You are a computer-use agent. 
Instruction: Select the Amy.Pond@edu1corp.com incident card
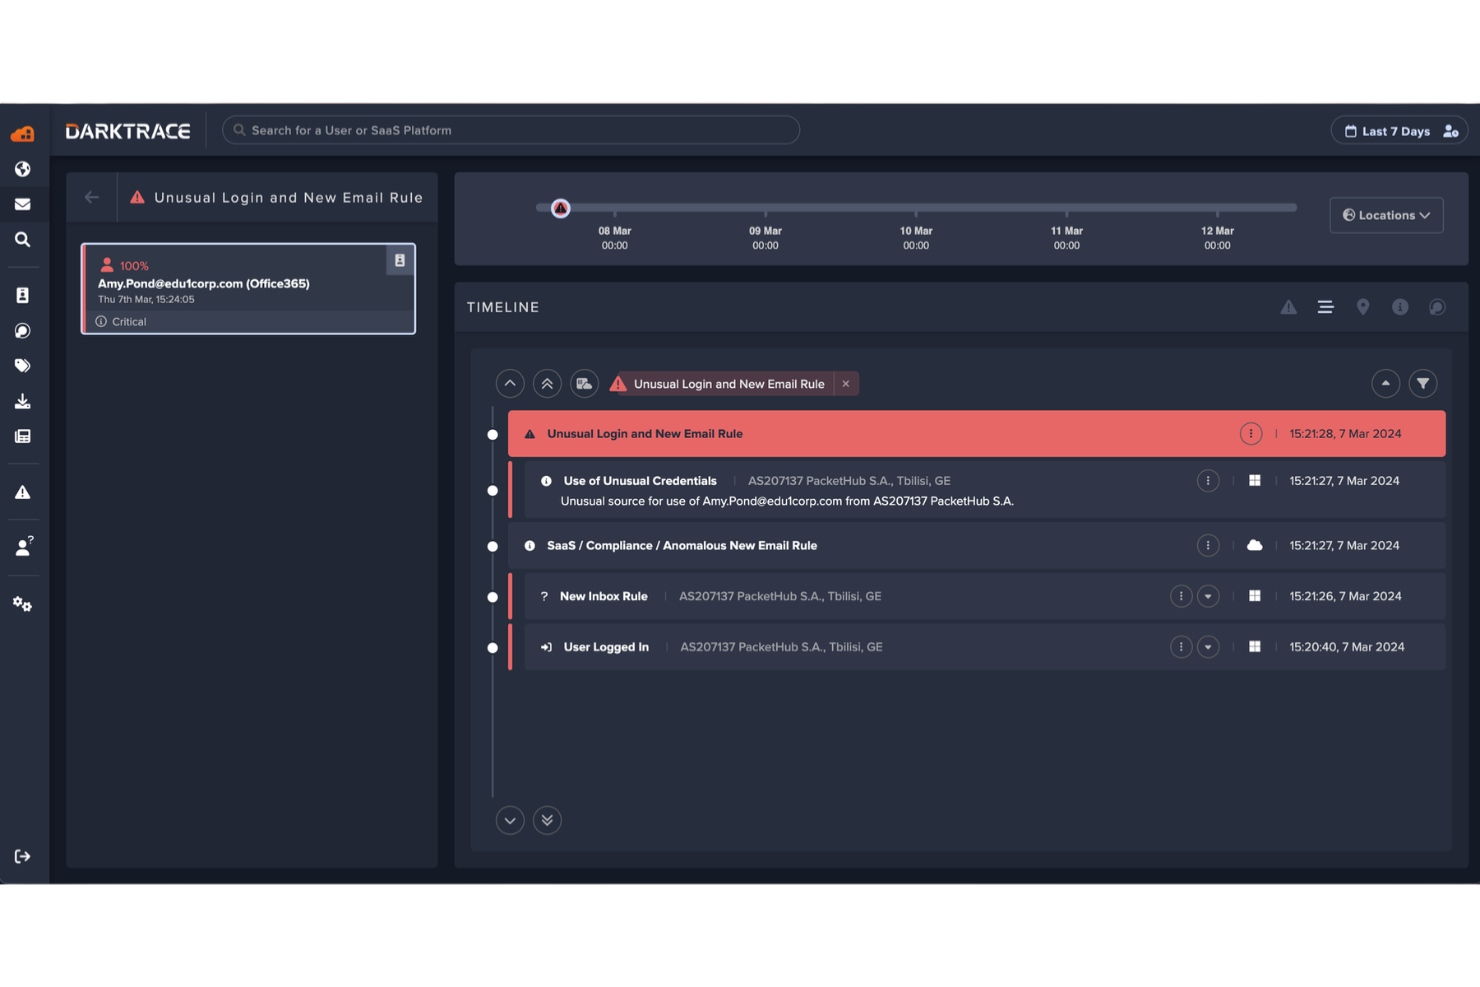click(x=248, y=288)
